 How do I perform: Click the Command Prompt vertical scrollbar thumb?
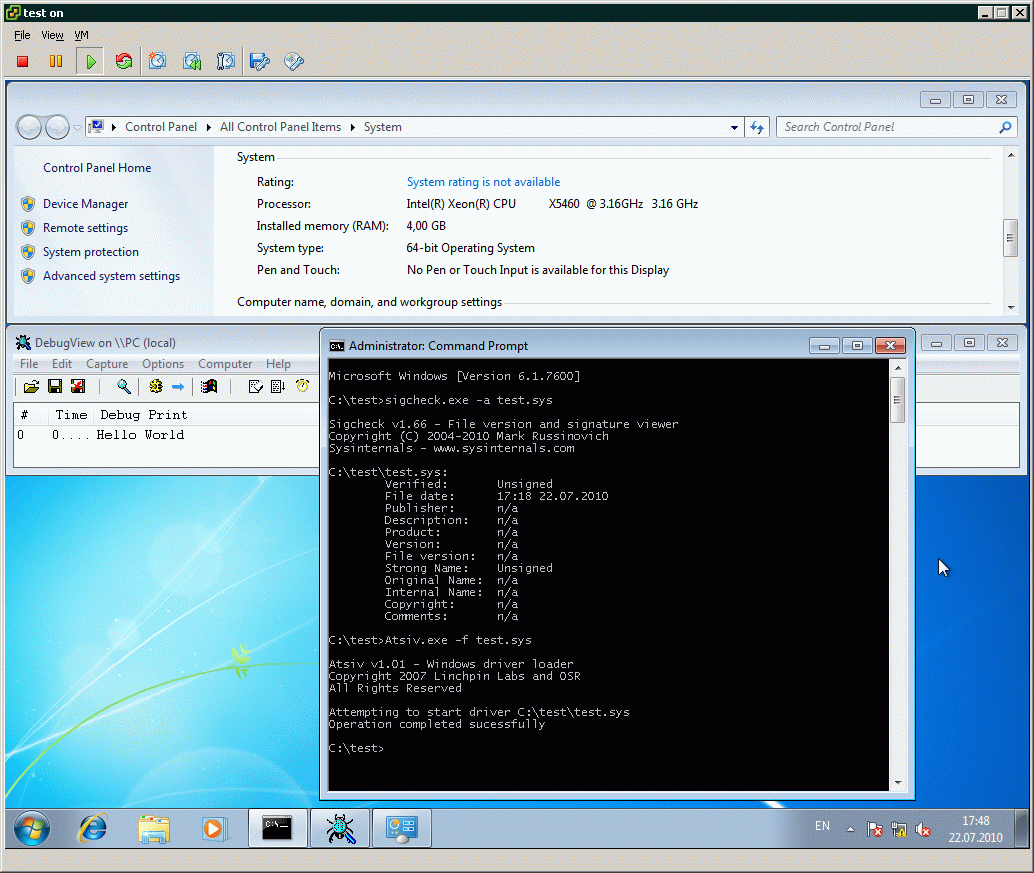pyautogui.click(x=898, y=399)
